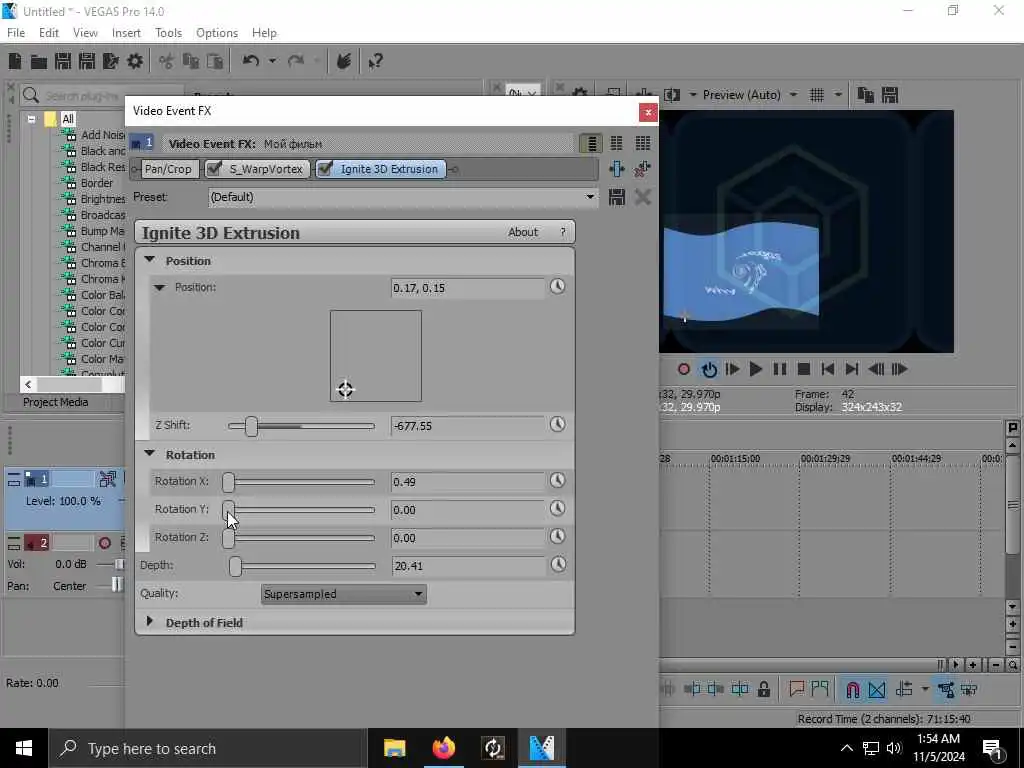Create a new project with the blank-page toolbar icon

pyautogui.click(x=14, y=61)
